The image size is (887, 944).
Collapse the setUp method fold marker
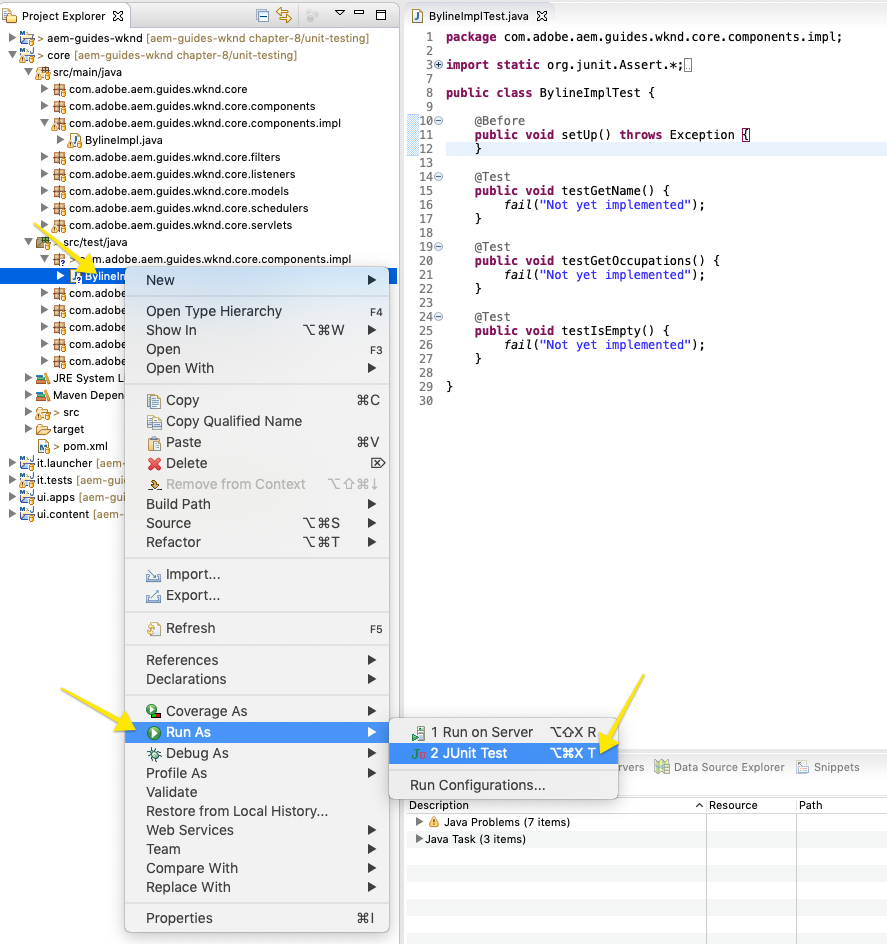[x=439, y=120]
